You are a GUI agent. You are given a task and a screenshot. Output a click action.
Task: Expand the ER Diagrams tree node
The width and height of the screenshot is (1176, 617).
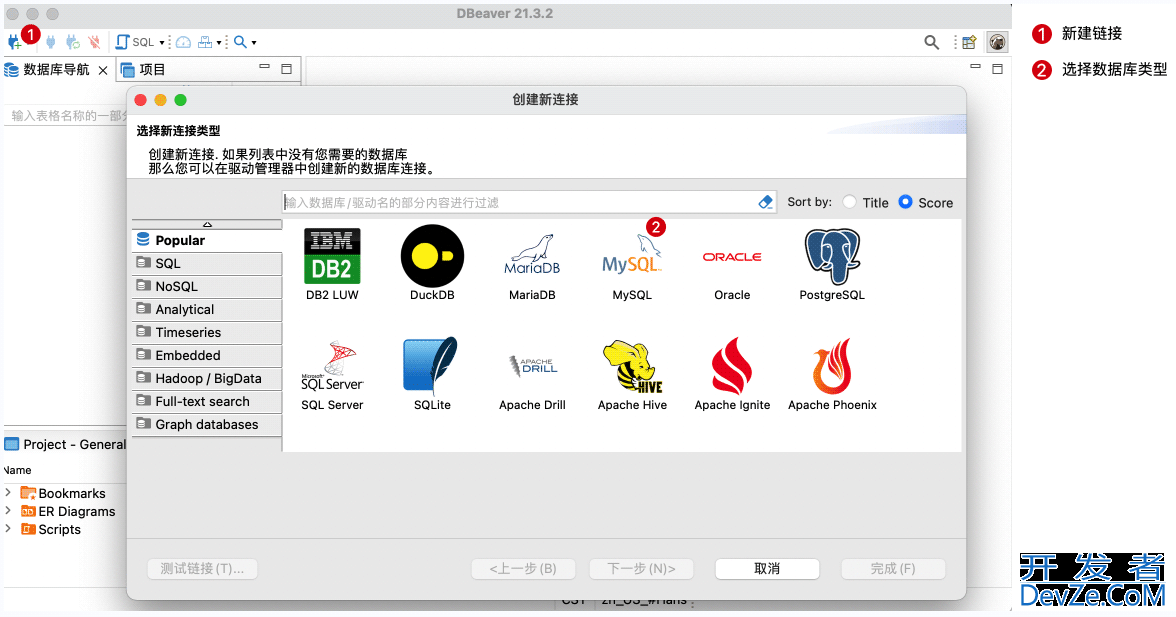pos(8,511)
